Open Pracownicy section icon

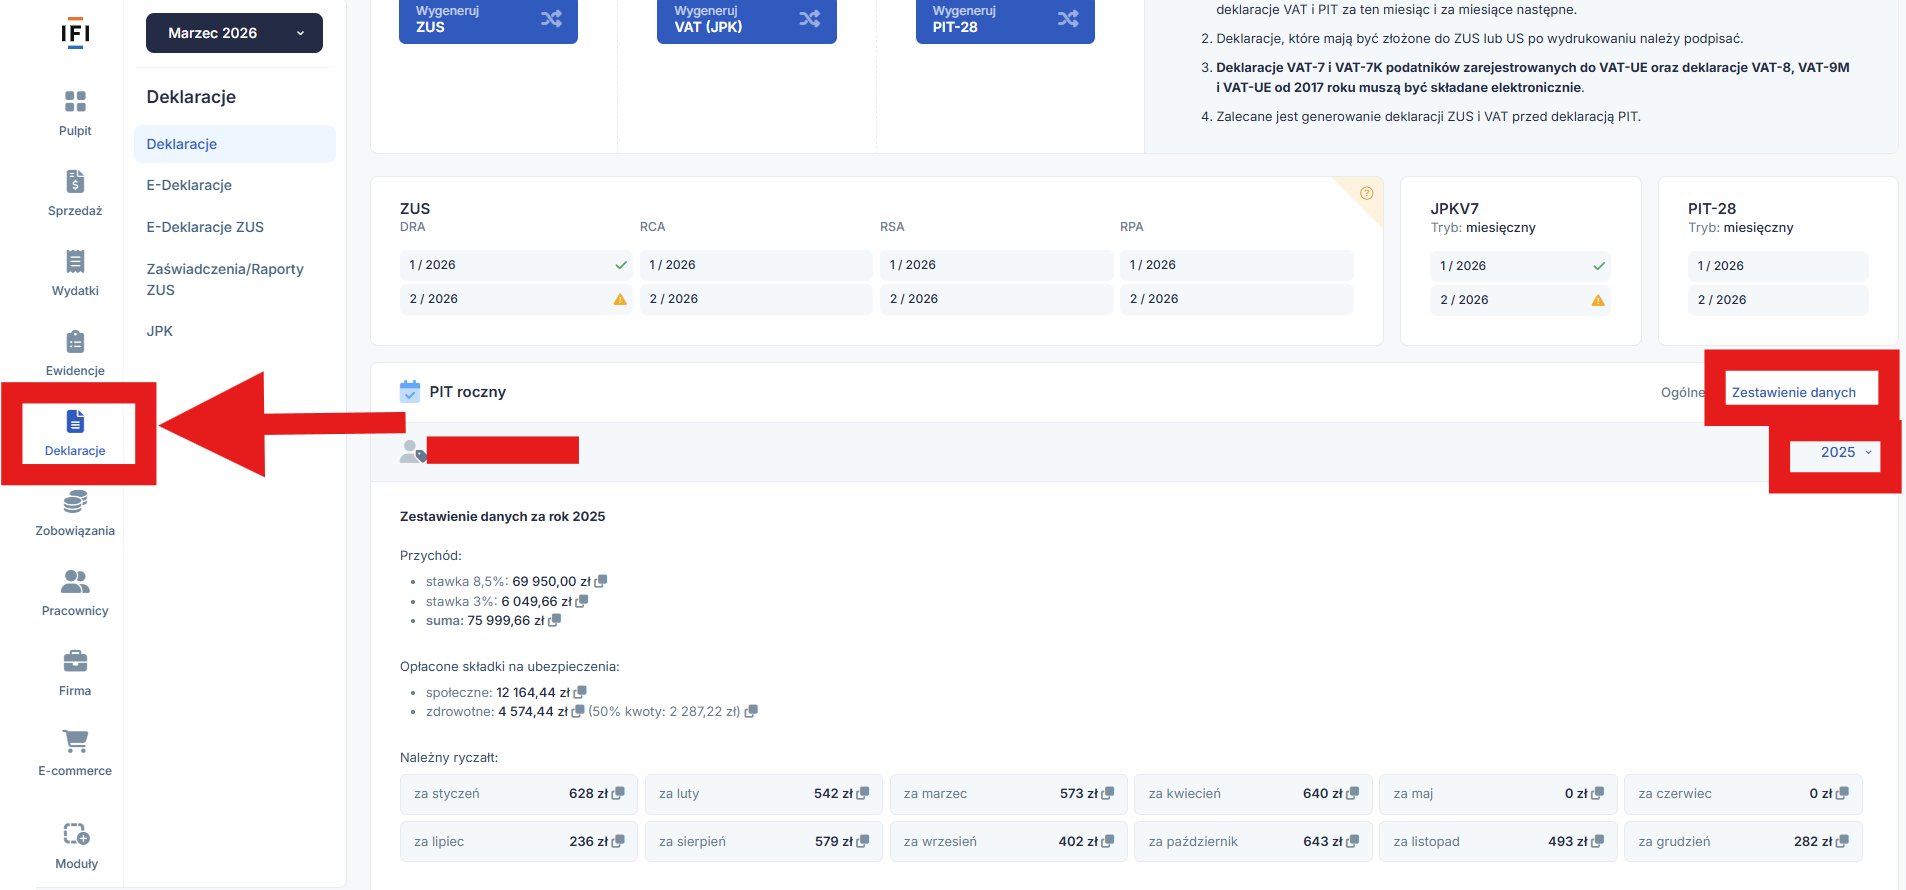tap(75, 582)
